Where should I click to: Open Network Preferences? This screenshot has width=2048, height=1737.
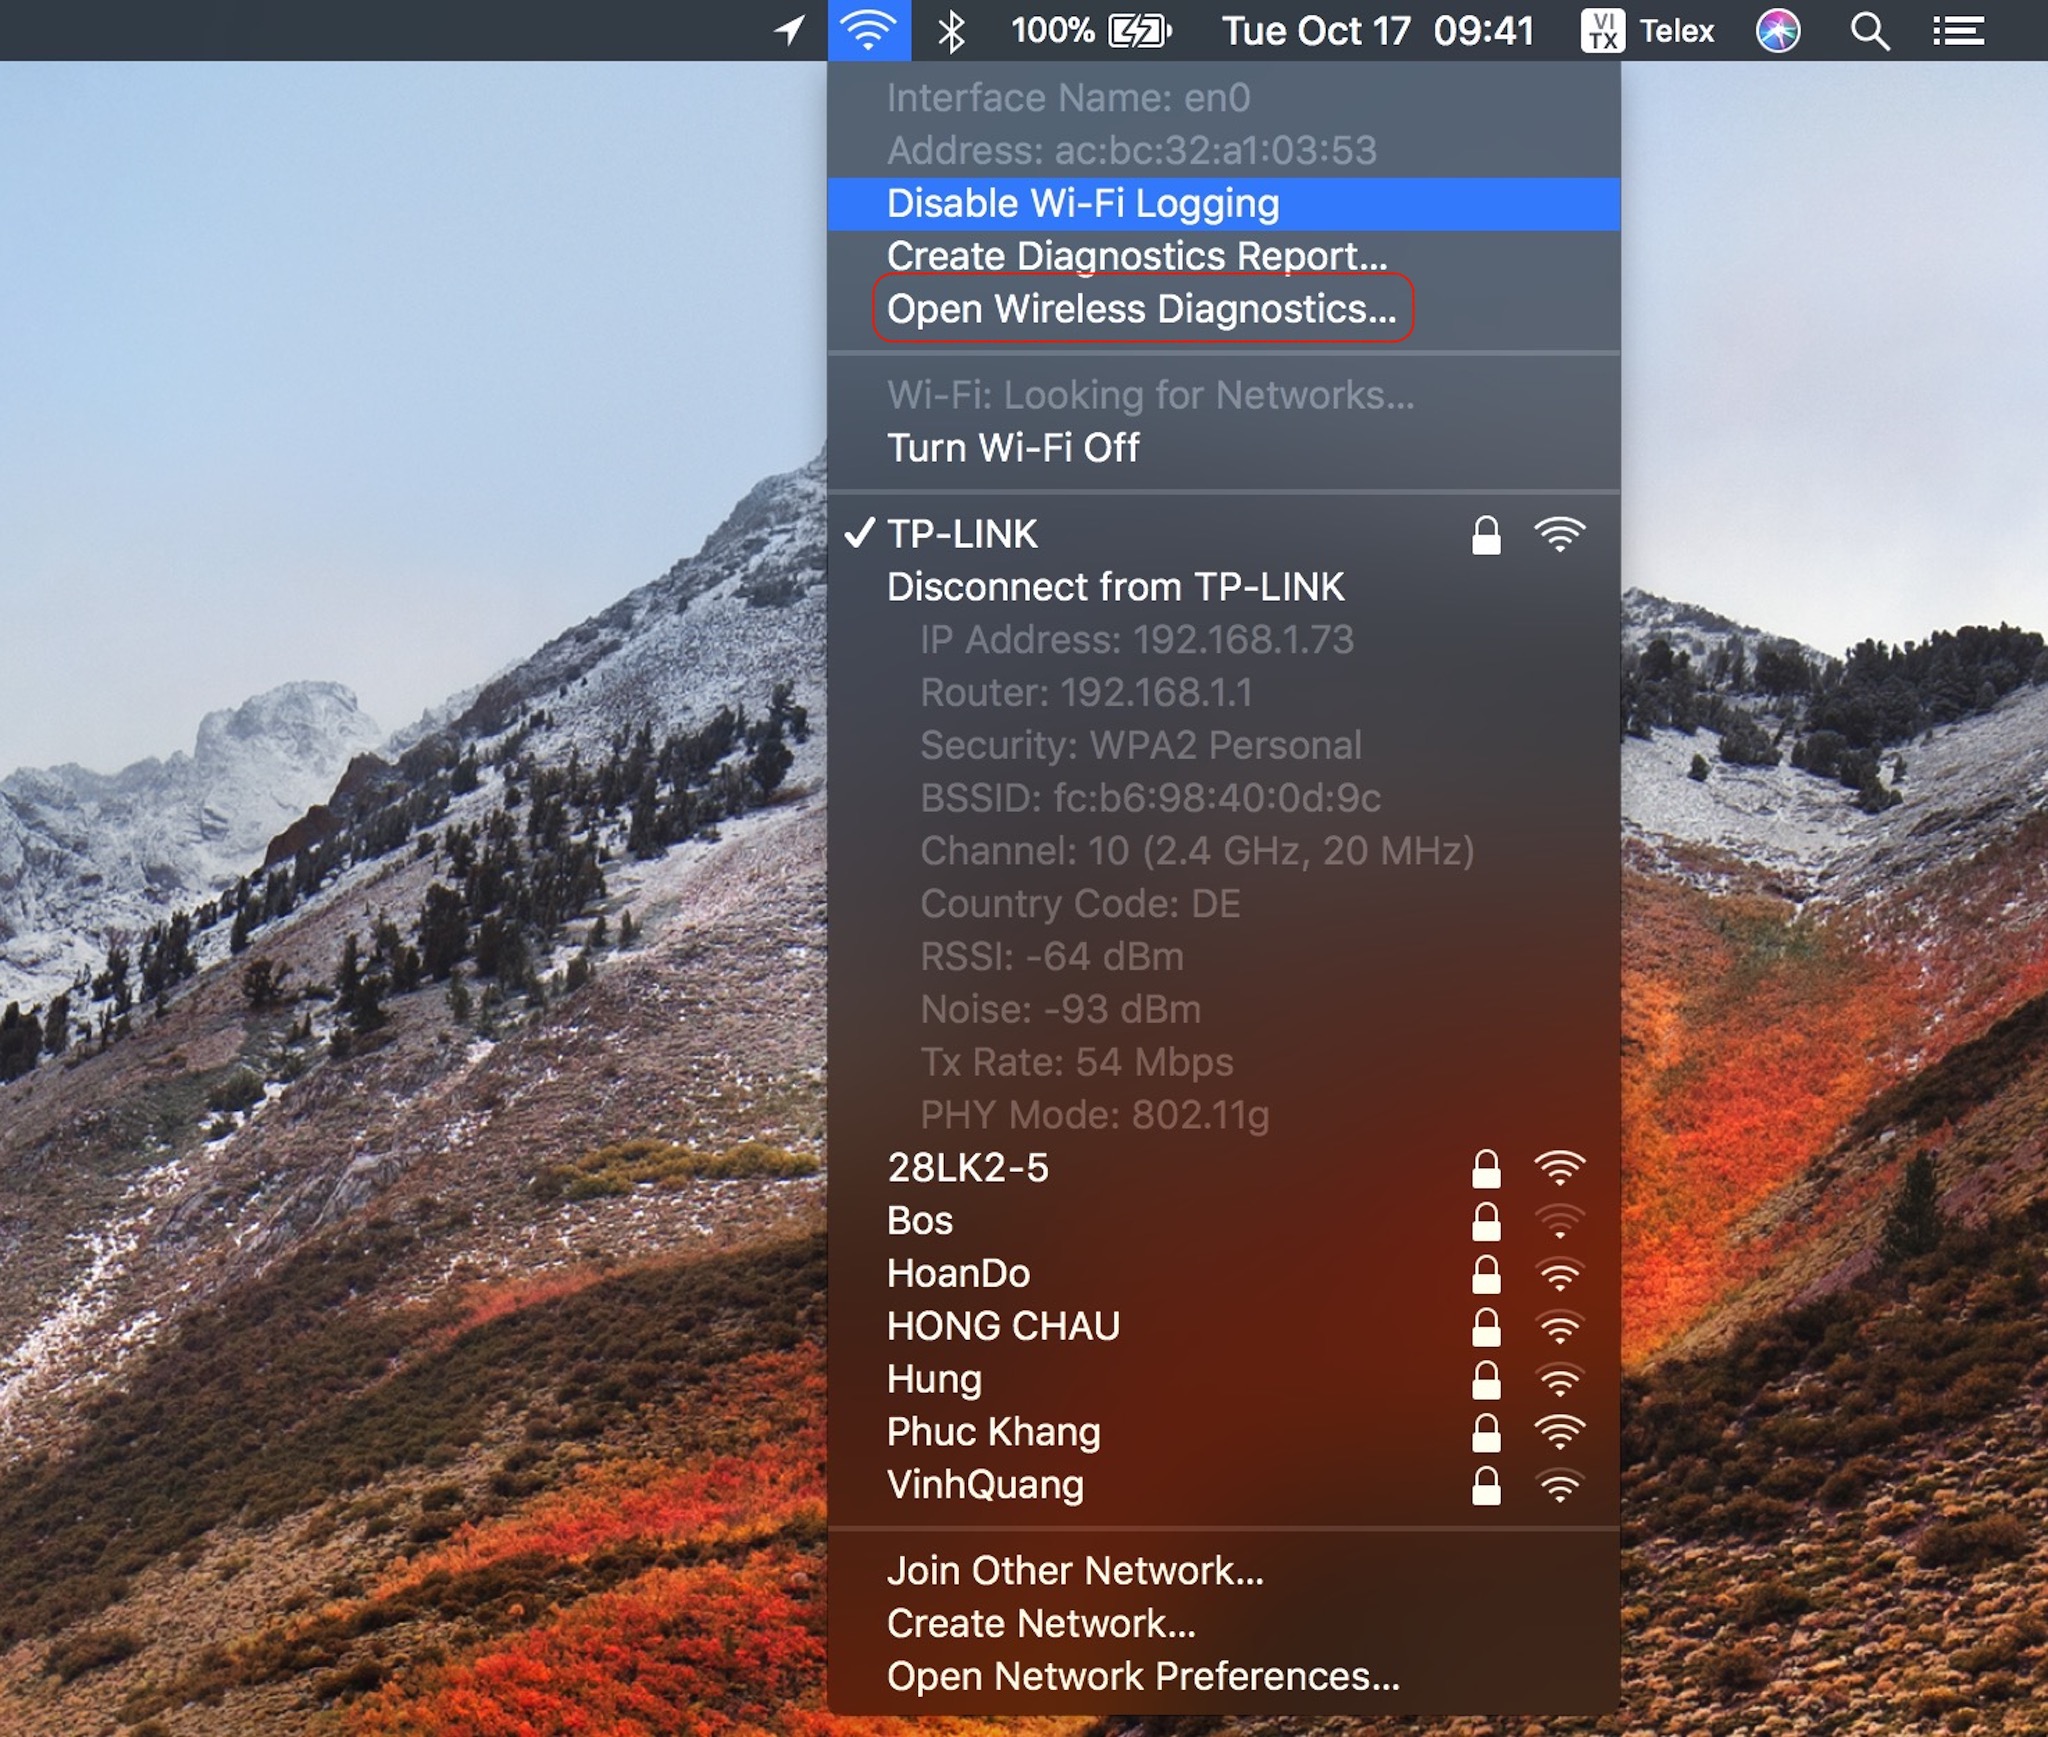[x=1142, y=1676]
